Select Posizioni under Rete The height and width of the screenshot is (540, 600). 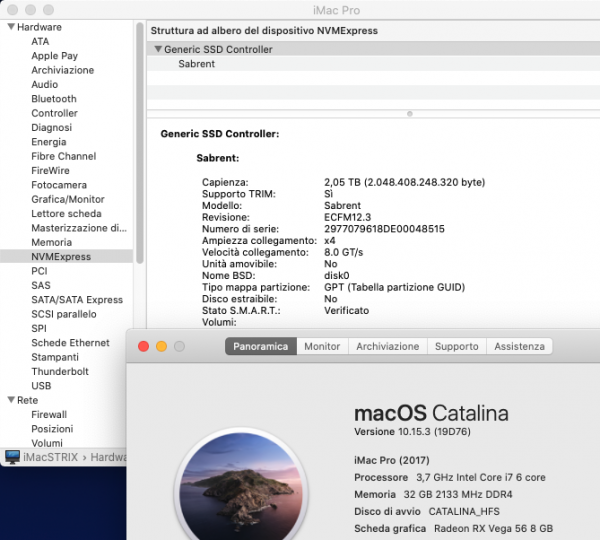click(52, 429)
